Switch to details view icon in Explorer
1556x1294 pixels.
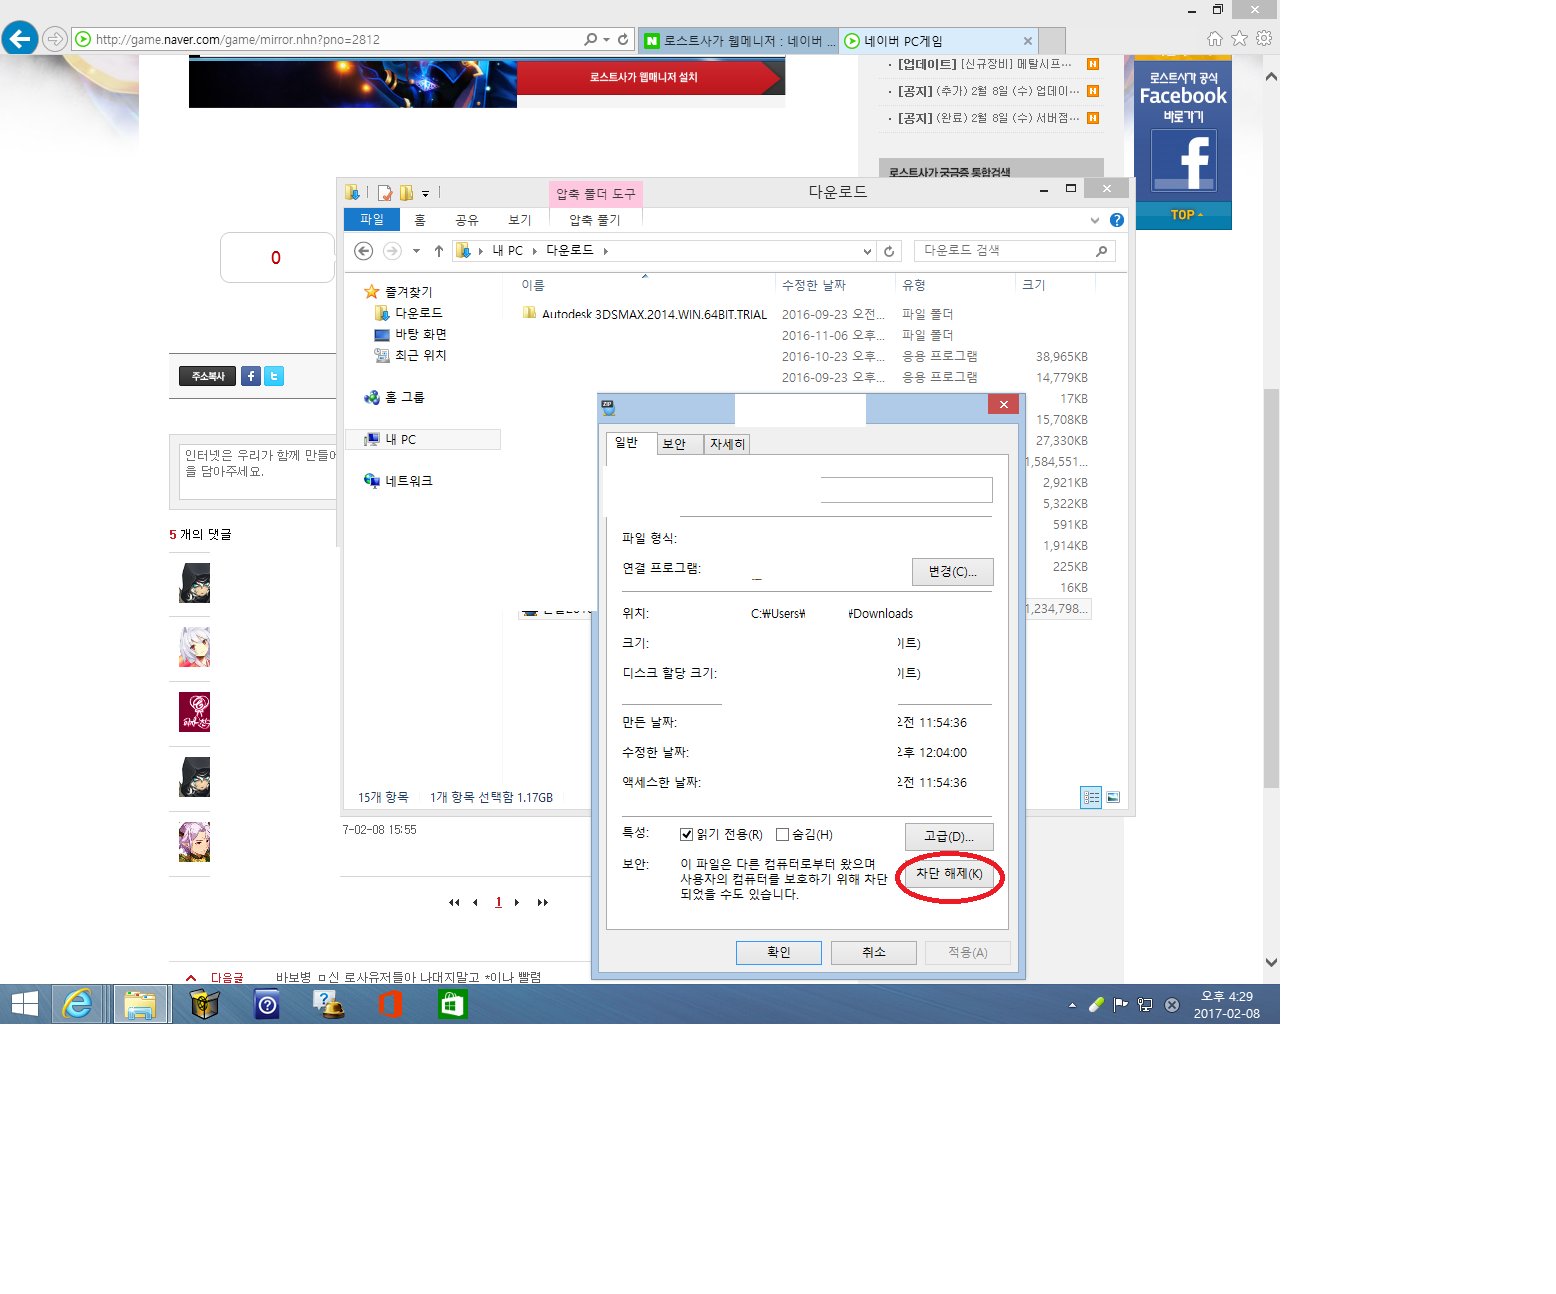click(1091, 797)
